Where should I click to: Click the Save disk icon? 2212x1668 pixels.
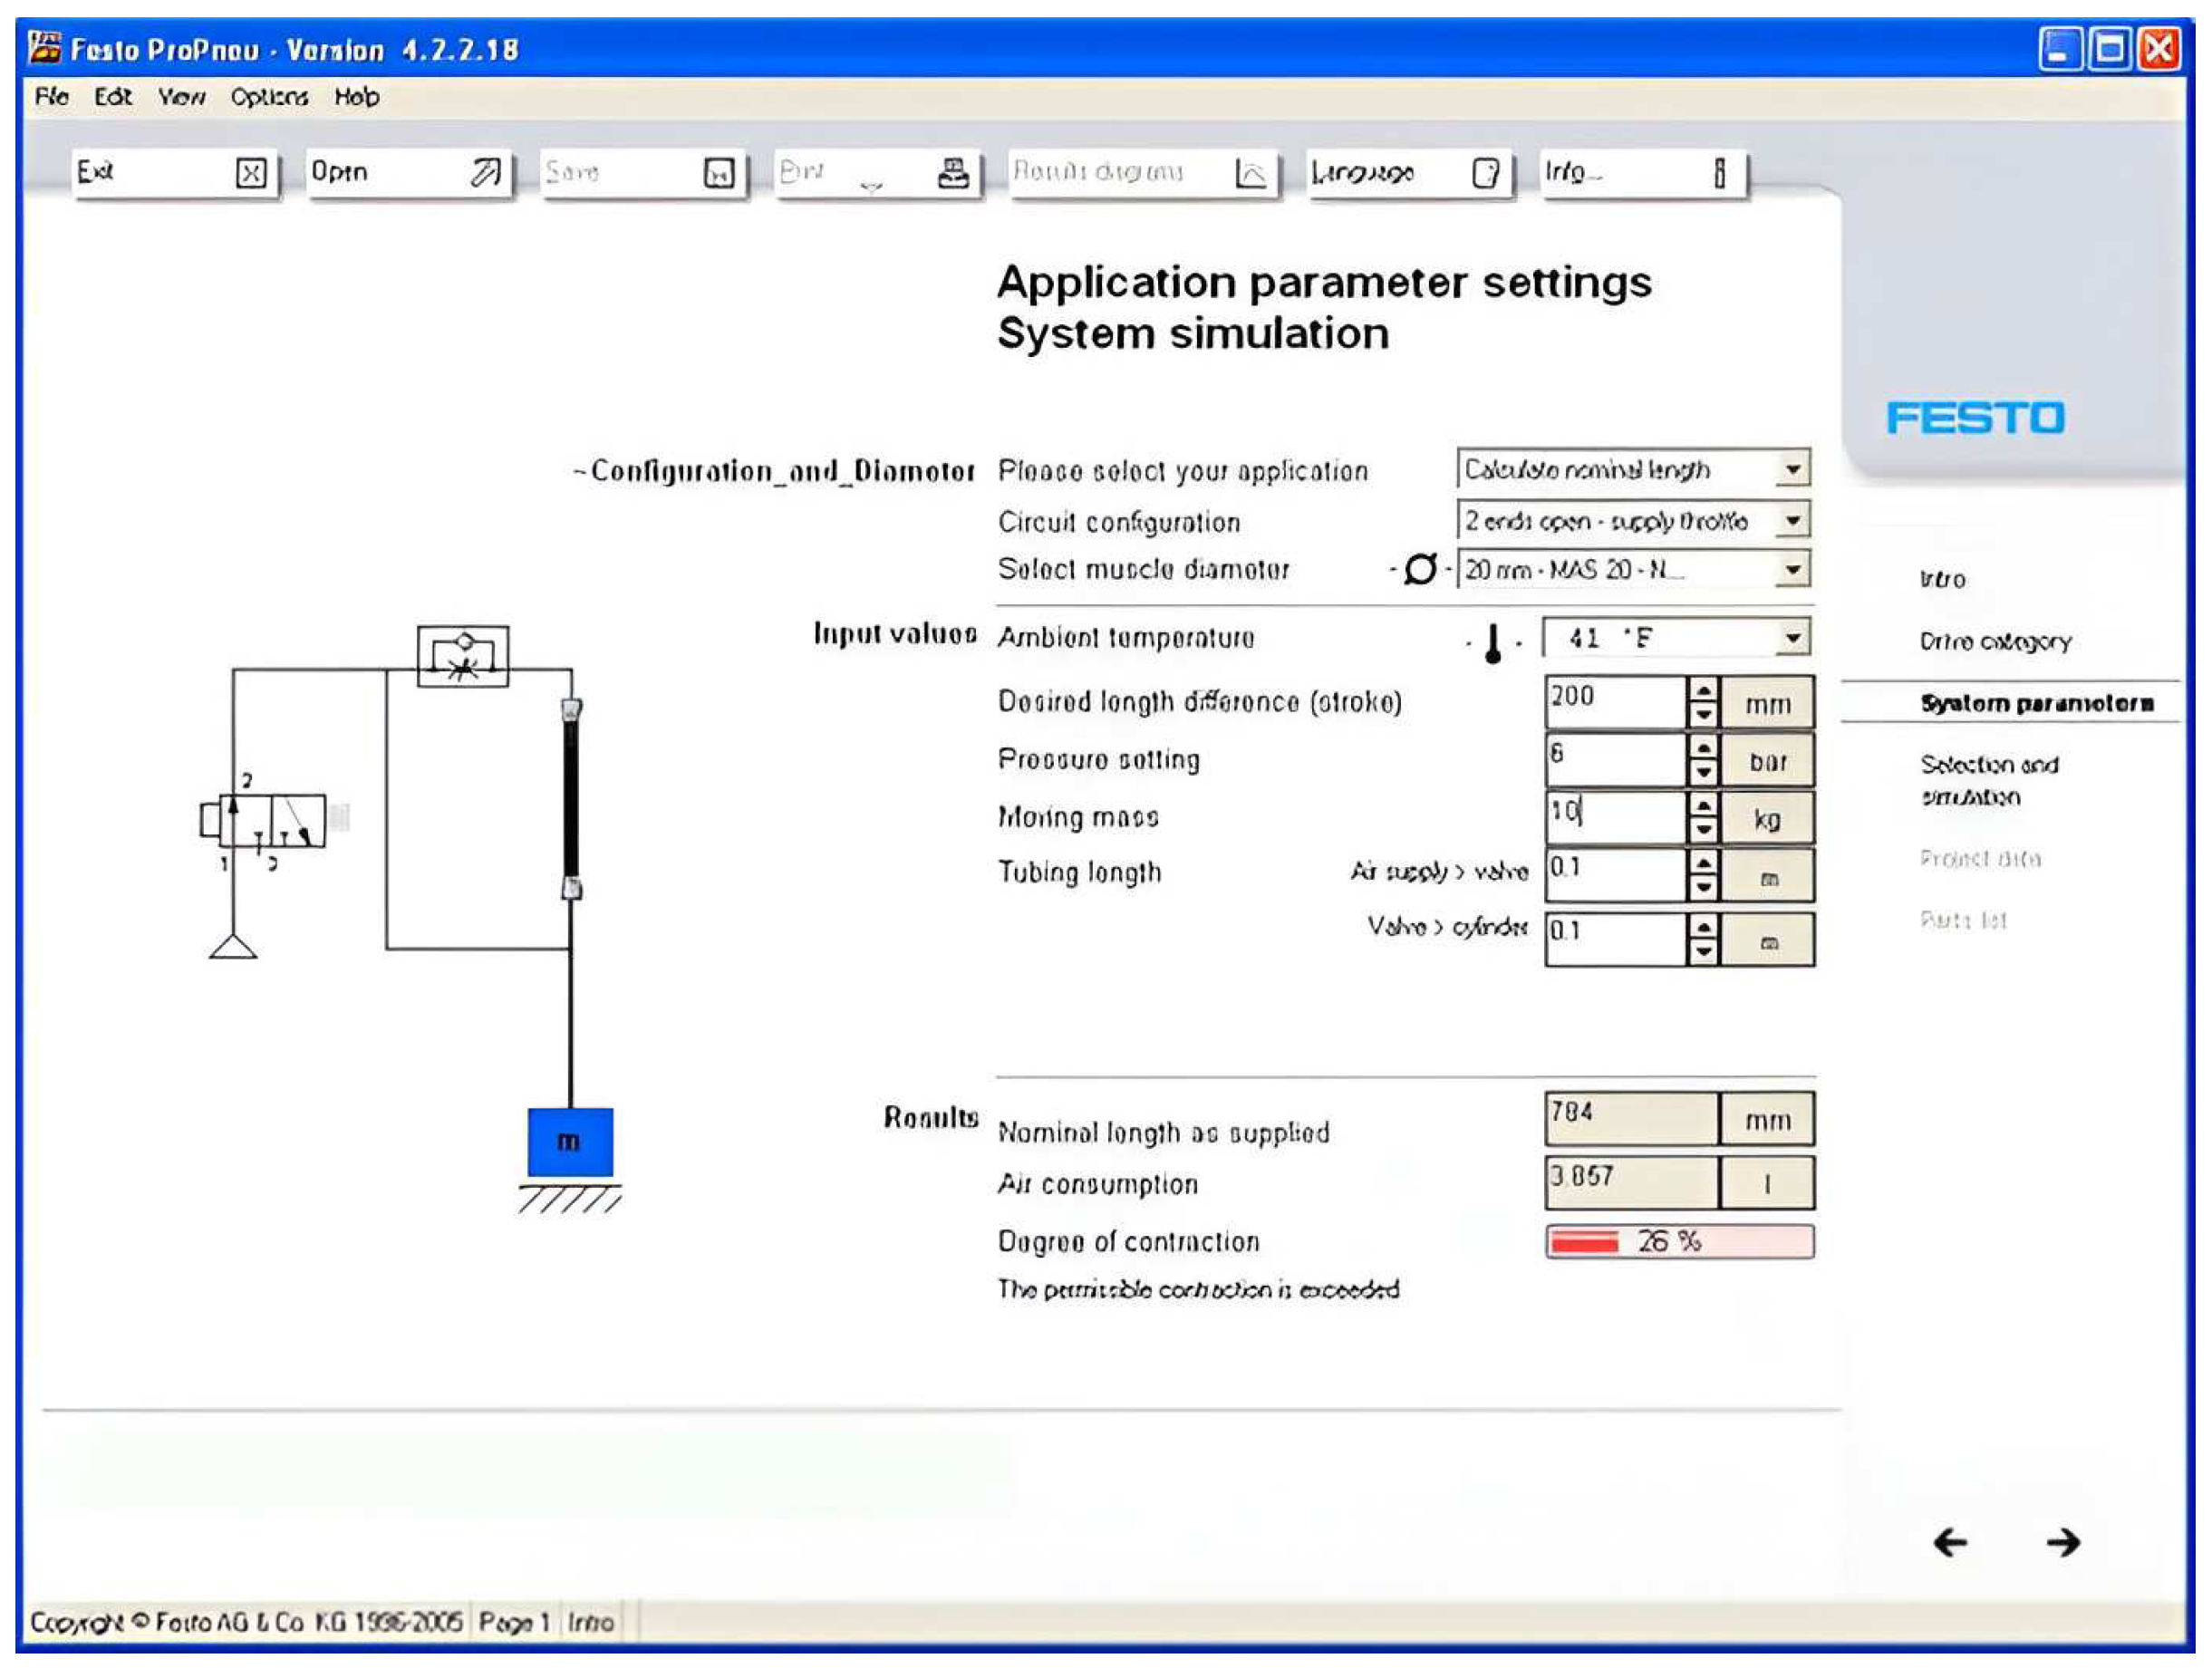719,174
